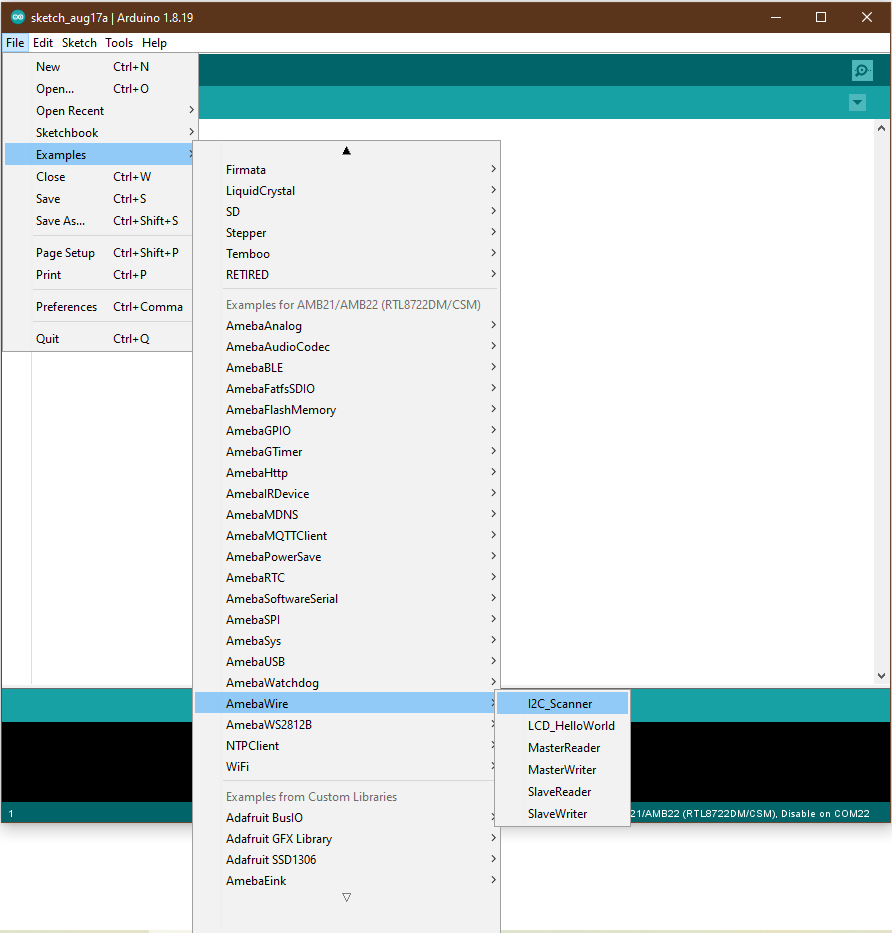892x933 pixels.
Task: Open WiFi examples
Action: point(347,767)
